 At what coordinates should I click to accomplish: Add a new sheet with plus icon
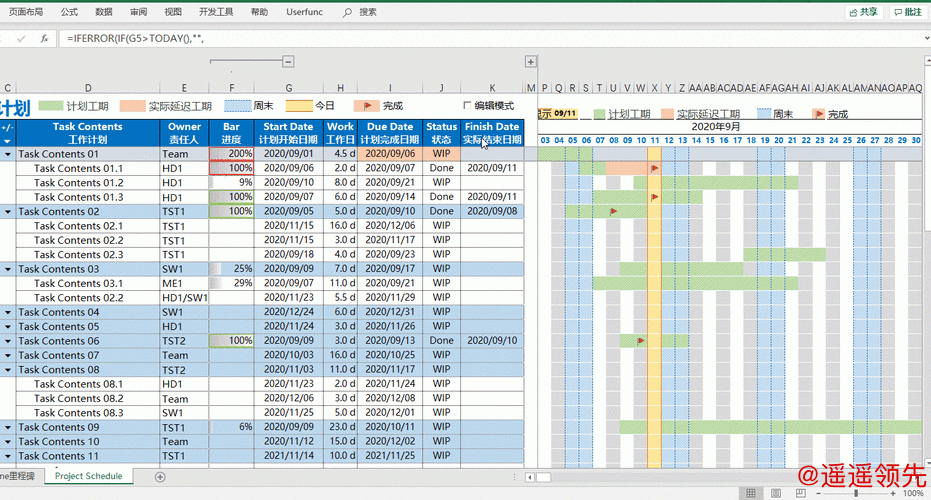160,477
